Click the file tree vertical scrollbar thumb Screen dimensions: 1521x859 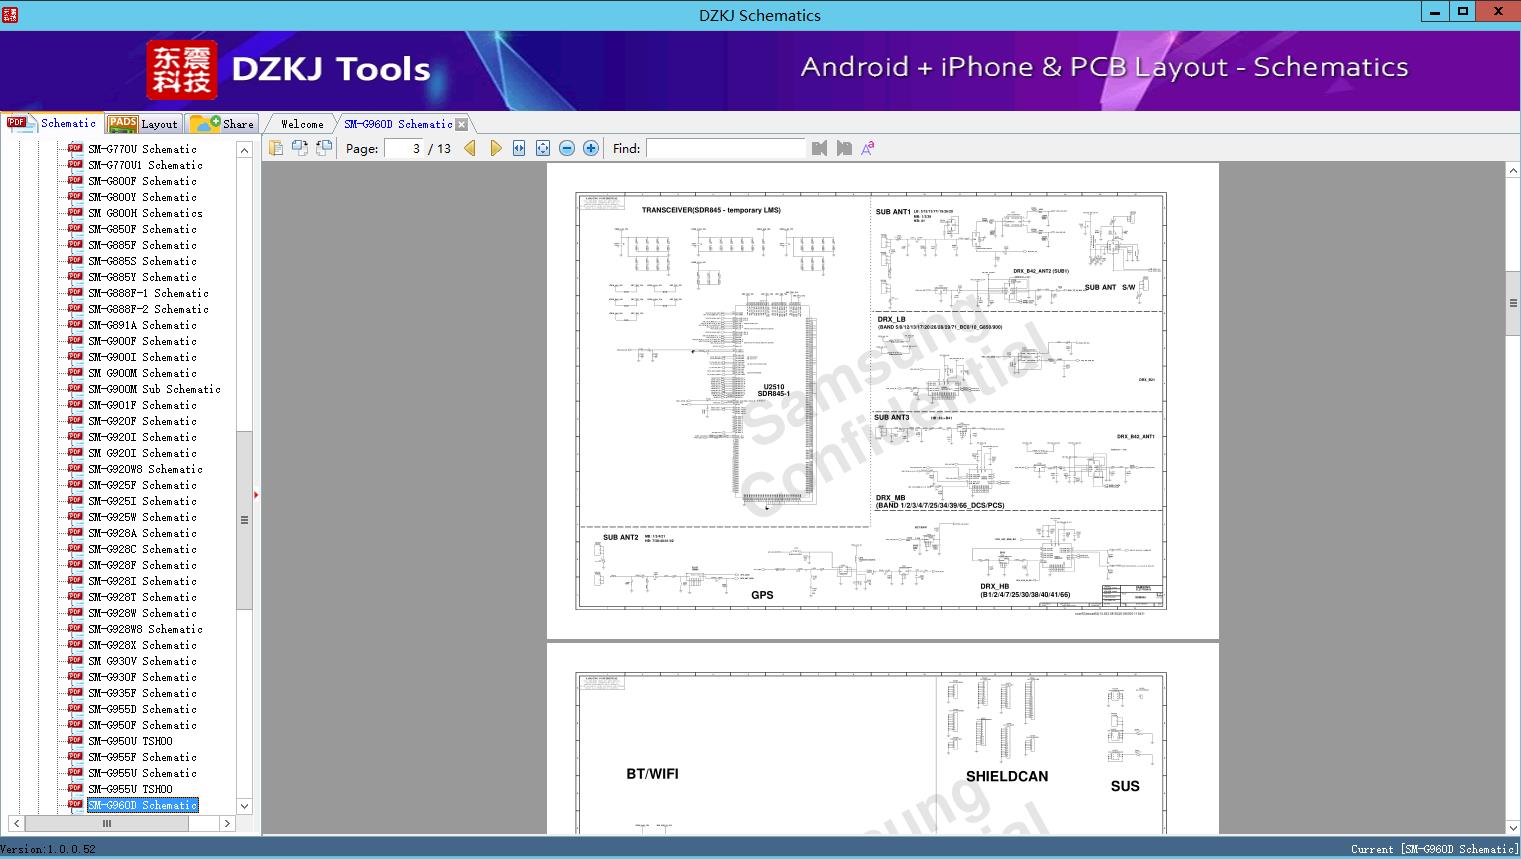(x=244, y=520)
